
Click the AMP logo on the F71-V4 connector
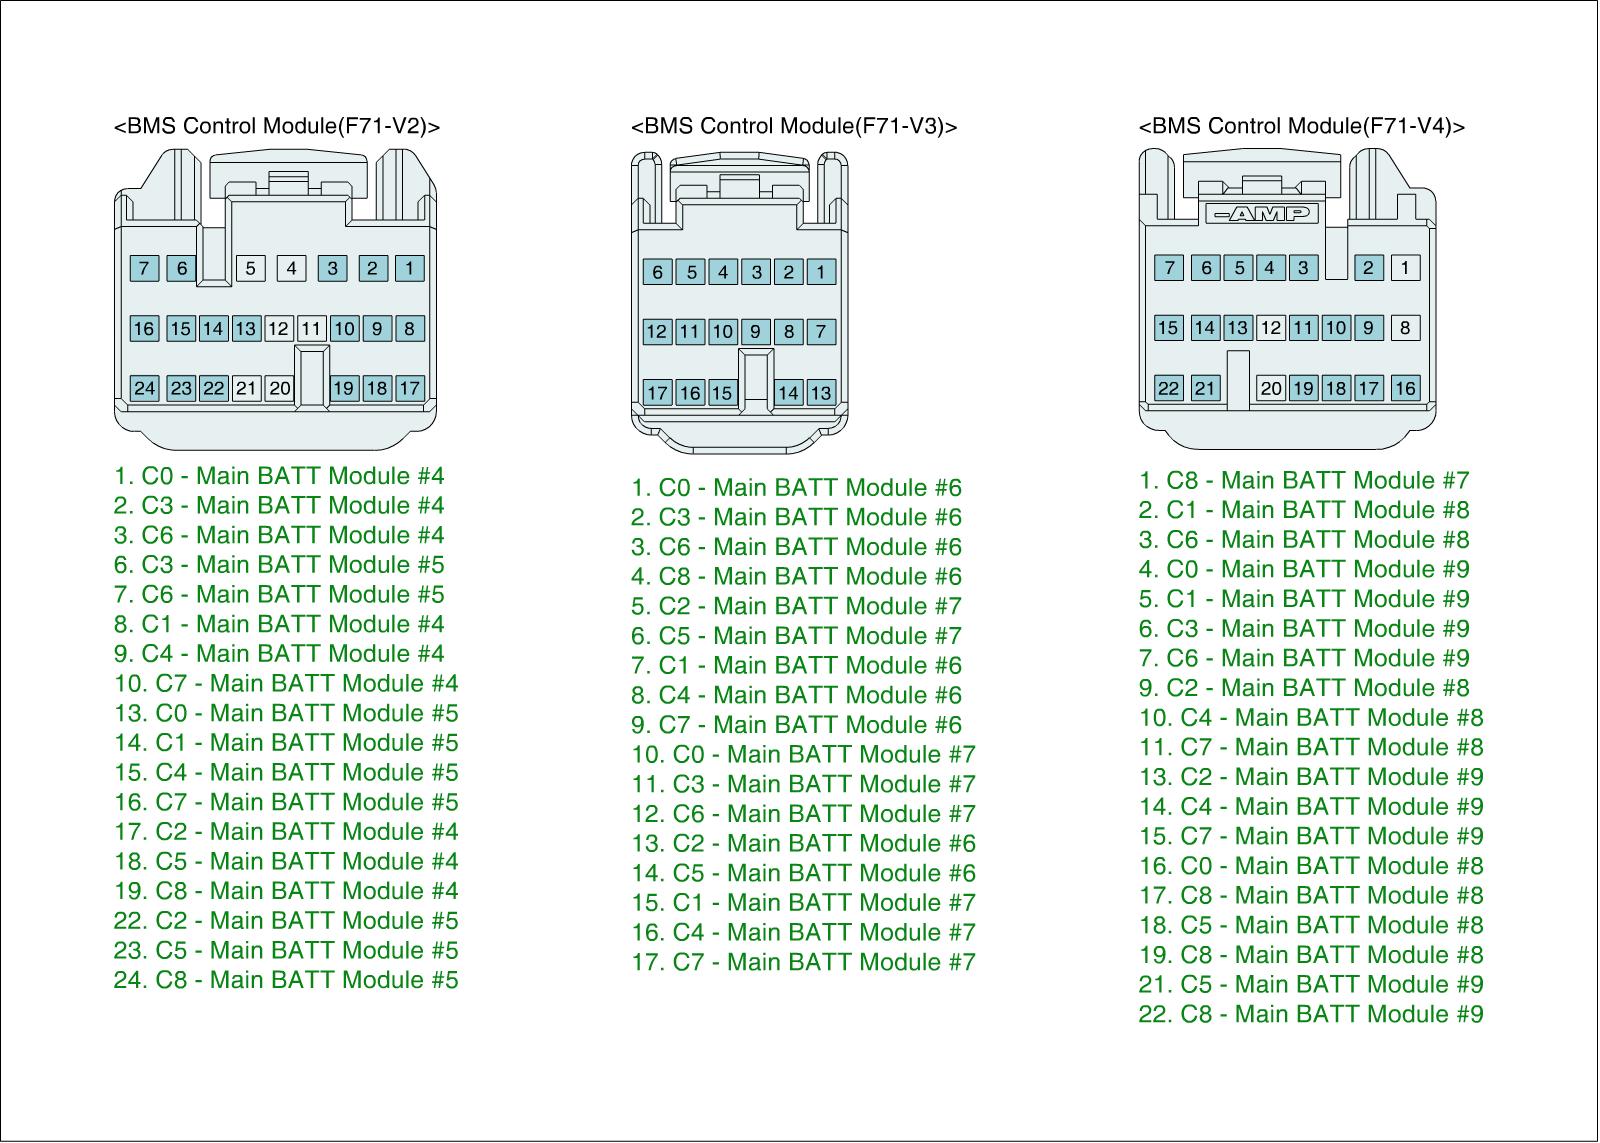click(1262, 214)
